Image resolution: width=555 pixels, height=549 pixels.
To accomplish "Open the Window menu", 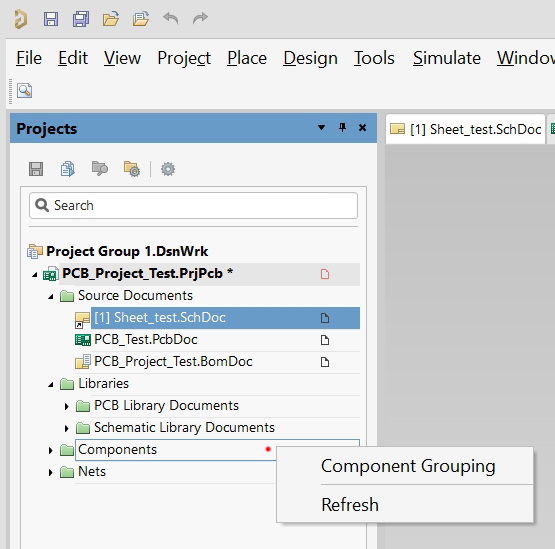I will [x=526, y=58].
